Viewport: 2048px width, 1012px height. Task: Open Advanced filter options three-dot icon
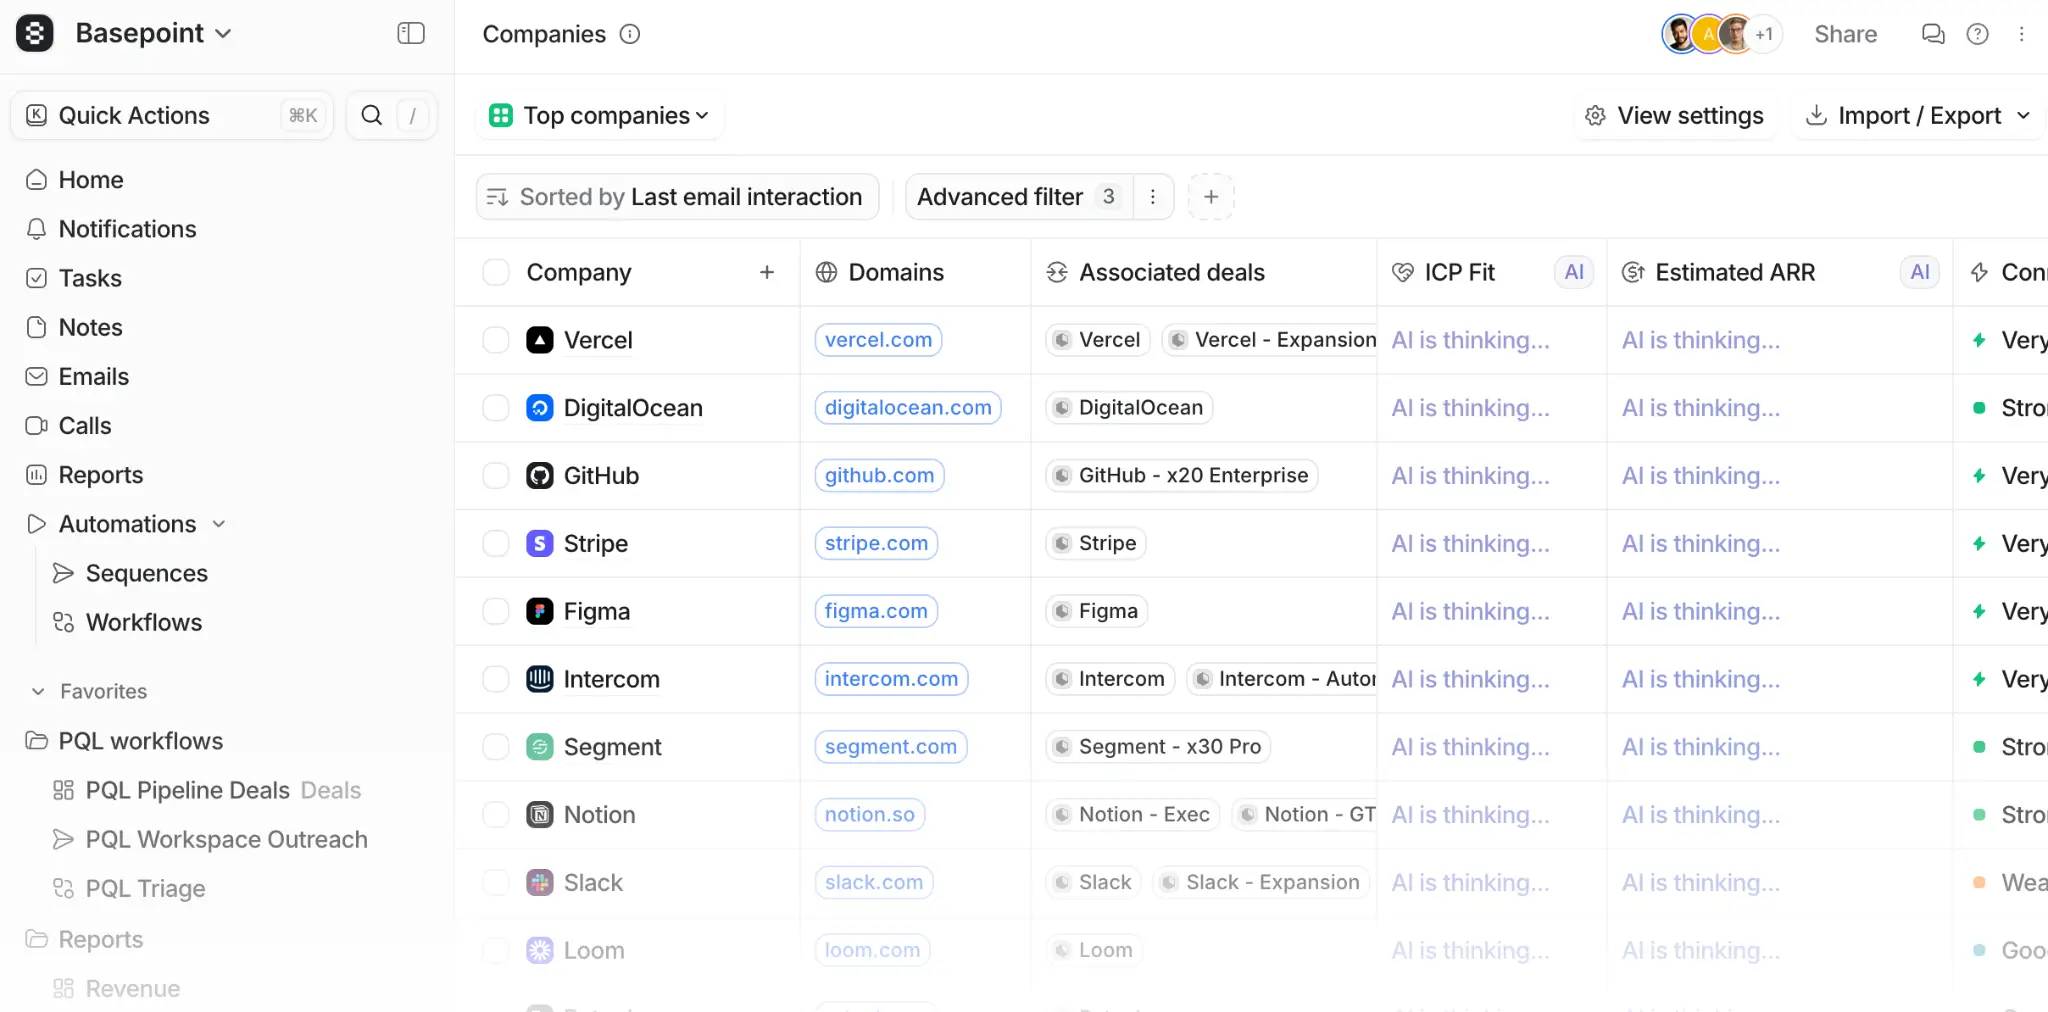1153,197
